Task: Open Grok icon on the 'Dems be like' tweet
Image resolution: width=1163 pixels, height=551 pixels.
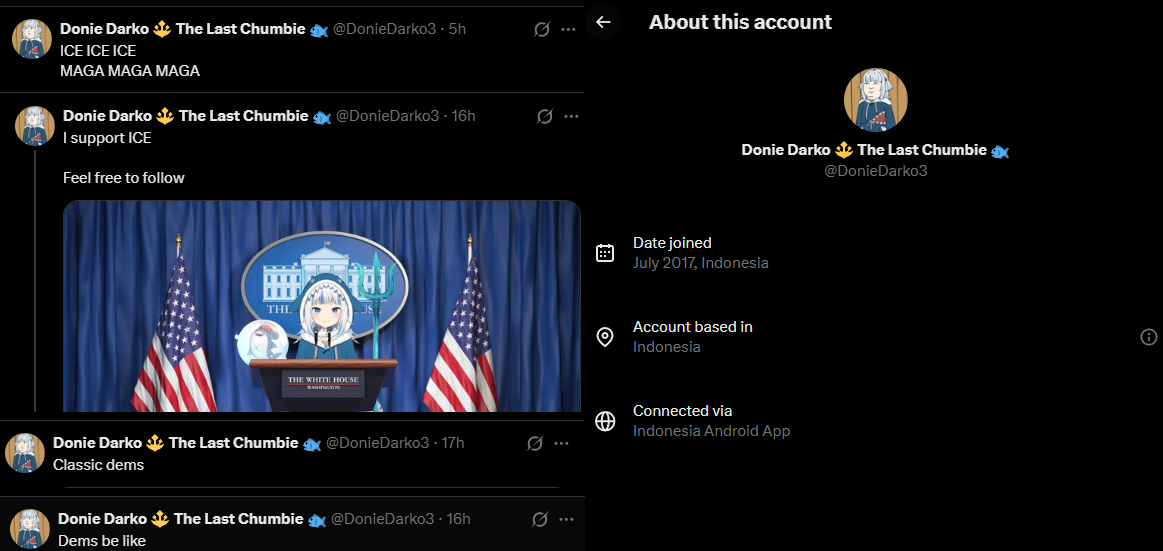Action: click(x=541, y=519)
